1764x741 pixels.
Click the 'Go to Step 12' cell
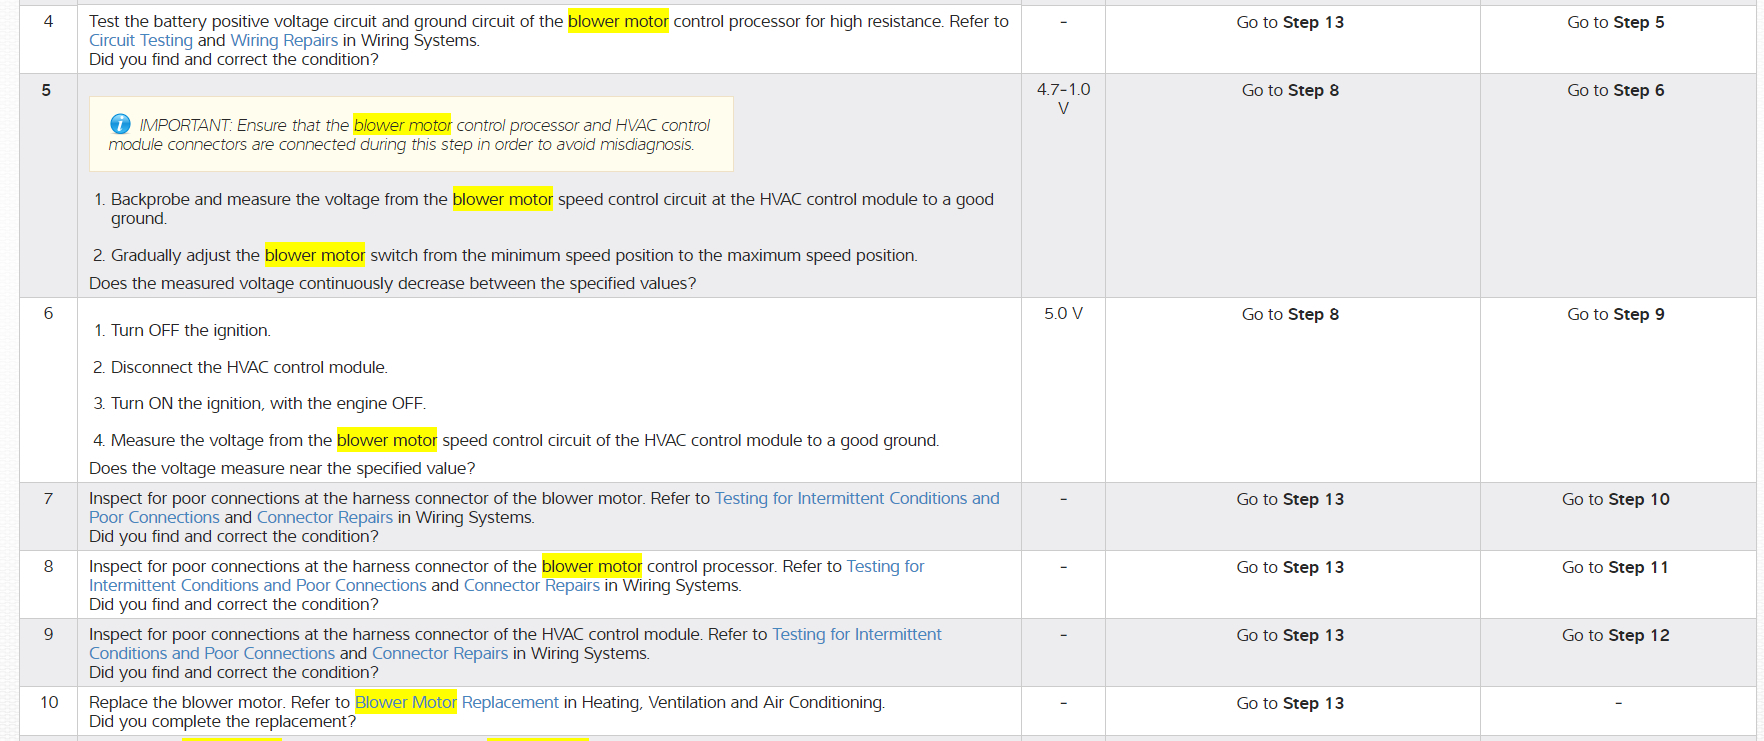1615,636
